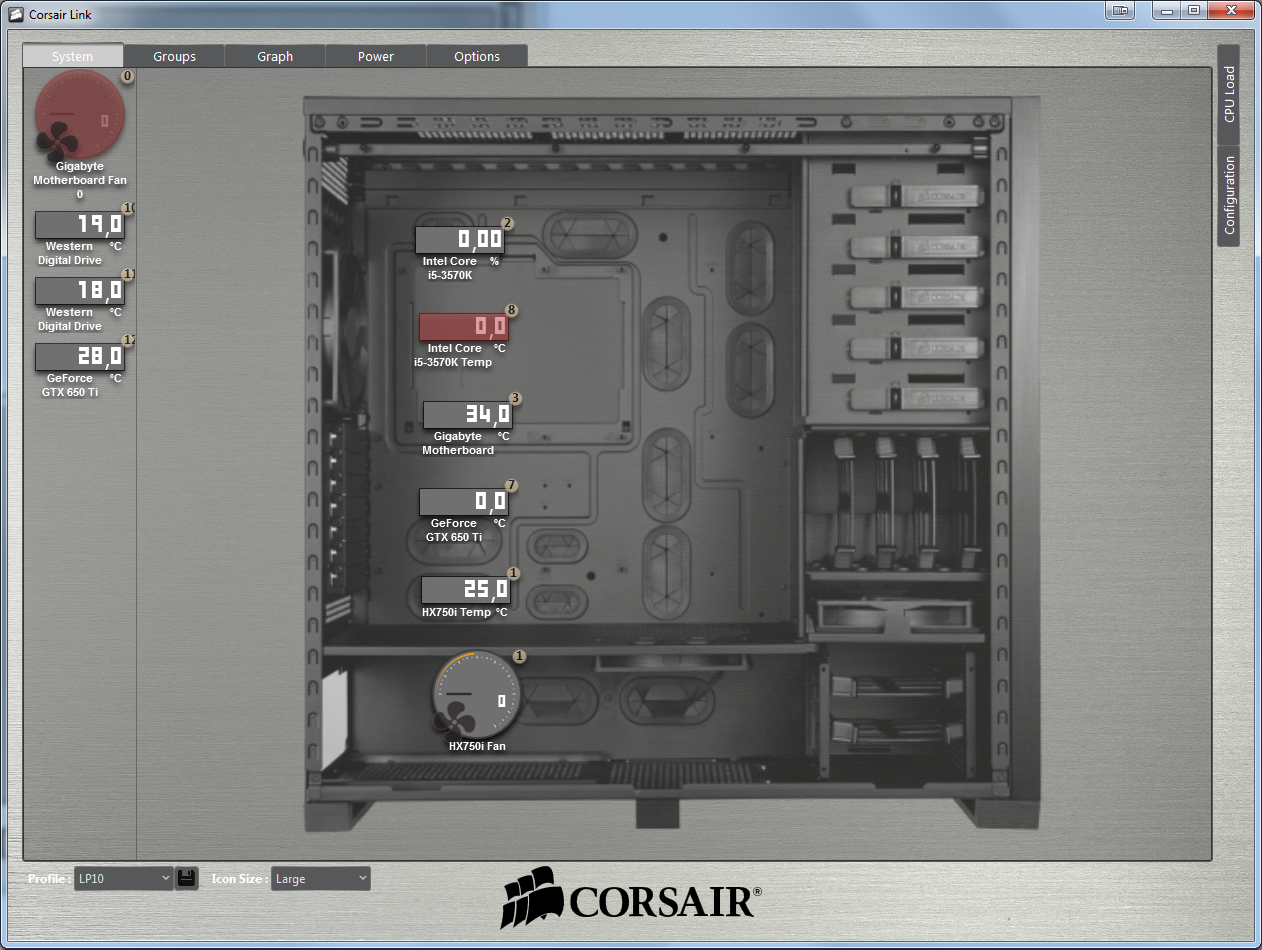Select the HX750i Temp 25,0 °C readout

click(466, 590)
